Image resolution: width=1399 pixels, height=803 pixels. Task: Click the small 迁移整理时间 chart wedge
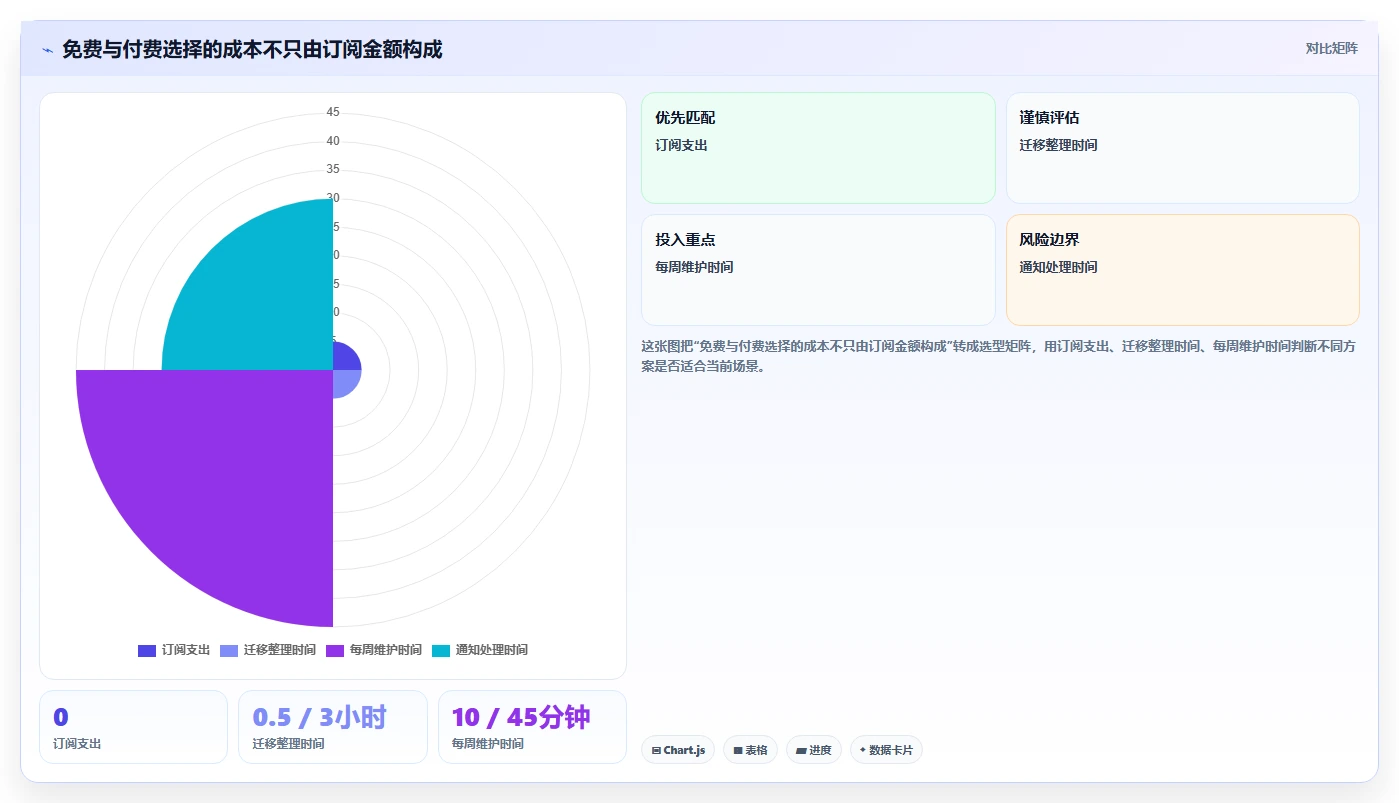343,381
